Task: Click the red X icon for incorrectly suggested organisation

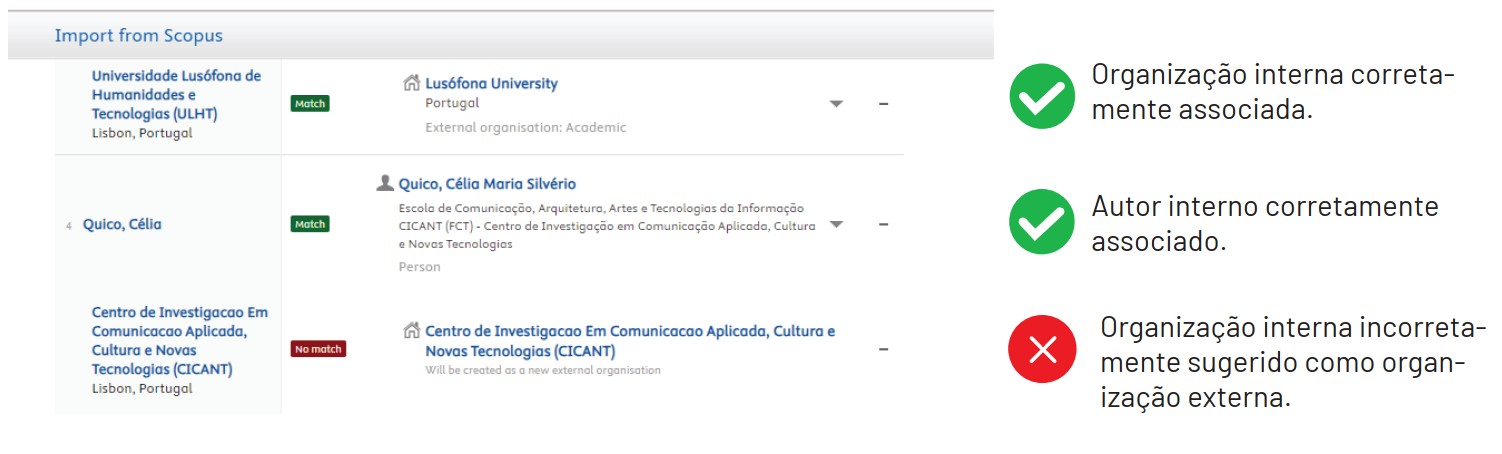Action: click(x=1041, y=349)
